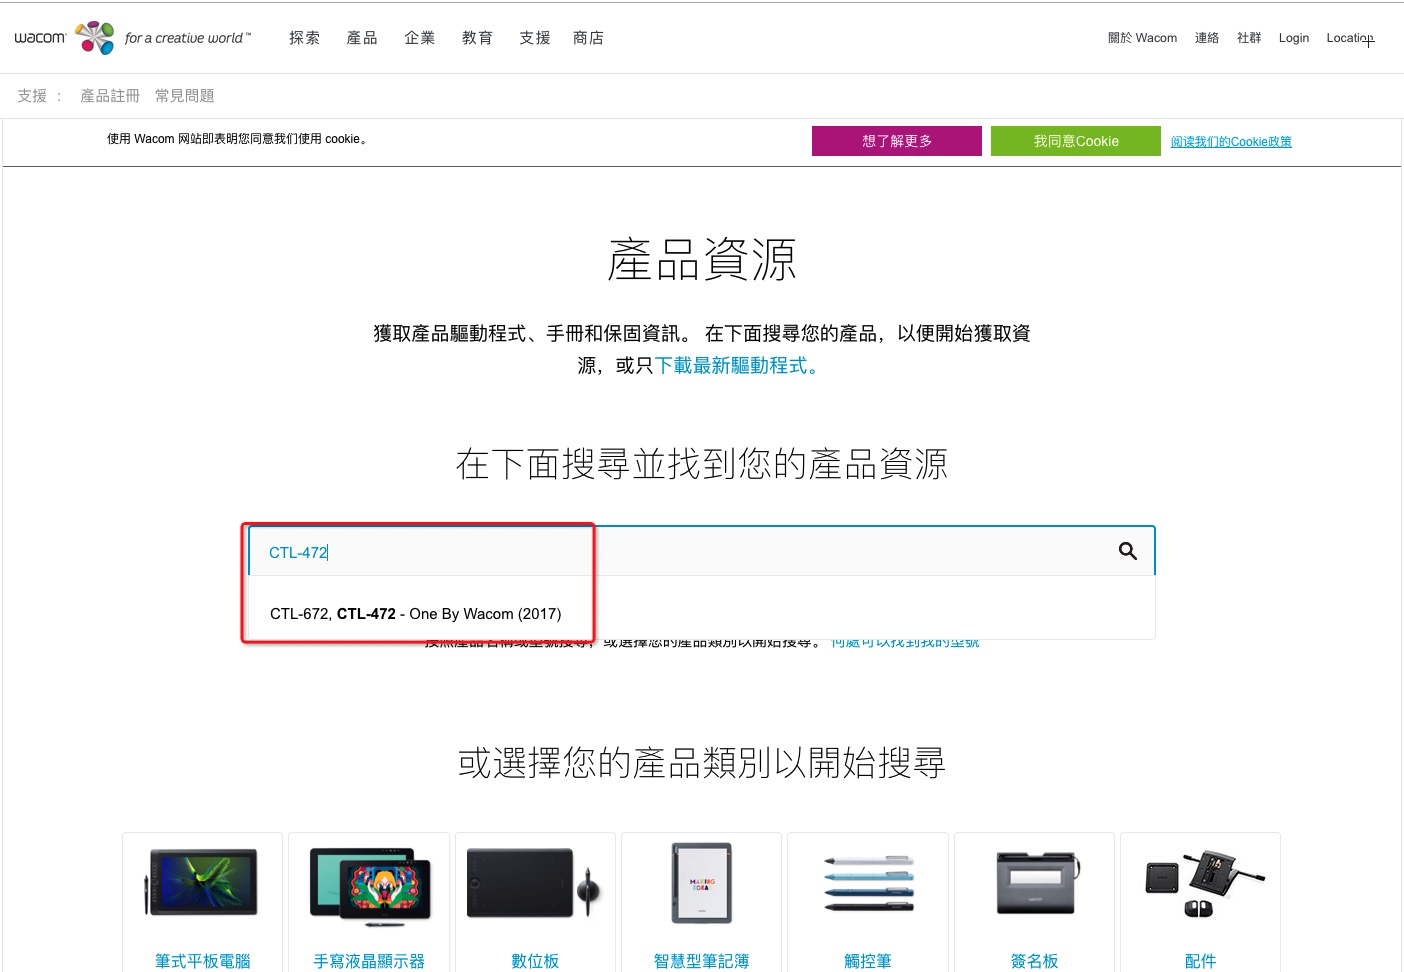1404x972 pixels.
Task: Open the 連絡 link
Action: (1207, 38)
